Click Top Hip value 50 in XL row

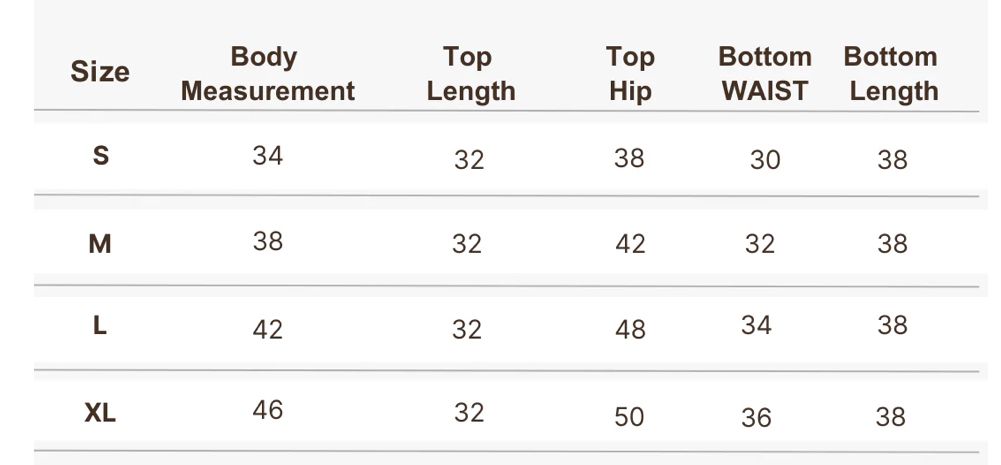point(629,416)
